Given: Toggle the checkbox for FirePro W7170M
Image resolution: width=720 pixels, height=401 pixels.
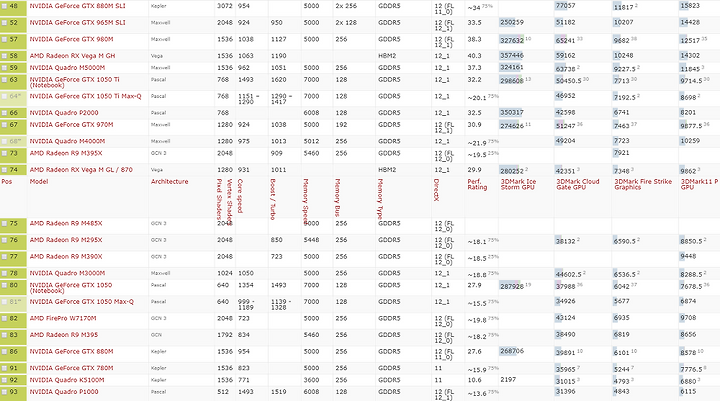Looking at the screenshot, I should [x=5, y=318].
